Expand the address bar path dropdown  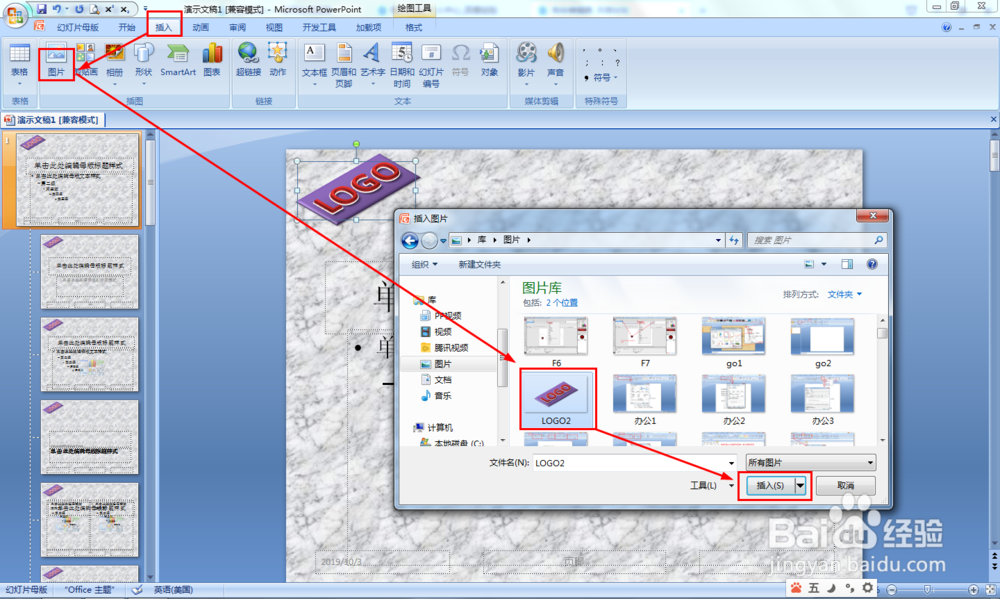point(718,240)
